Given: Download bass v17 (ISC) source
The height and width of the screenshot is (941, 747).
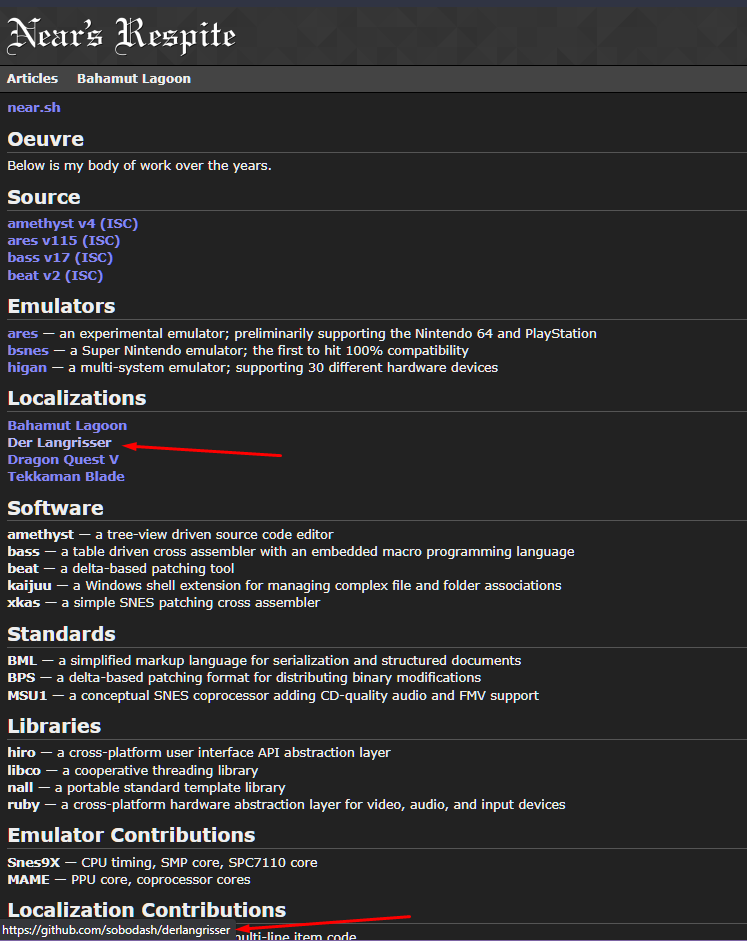Looking at the screenshot, I should (60, 257).
